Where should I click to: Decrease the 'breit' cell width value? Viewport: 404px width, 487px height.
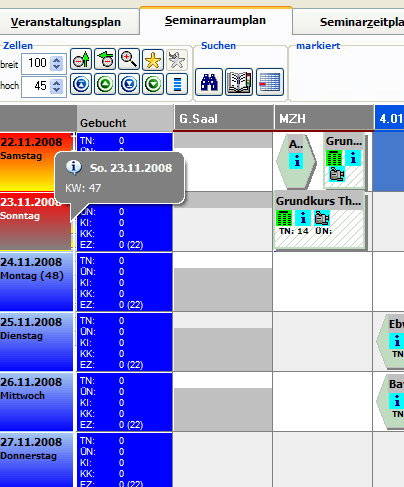coord(57,66)
